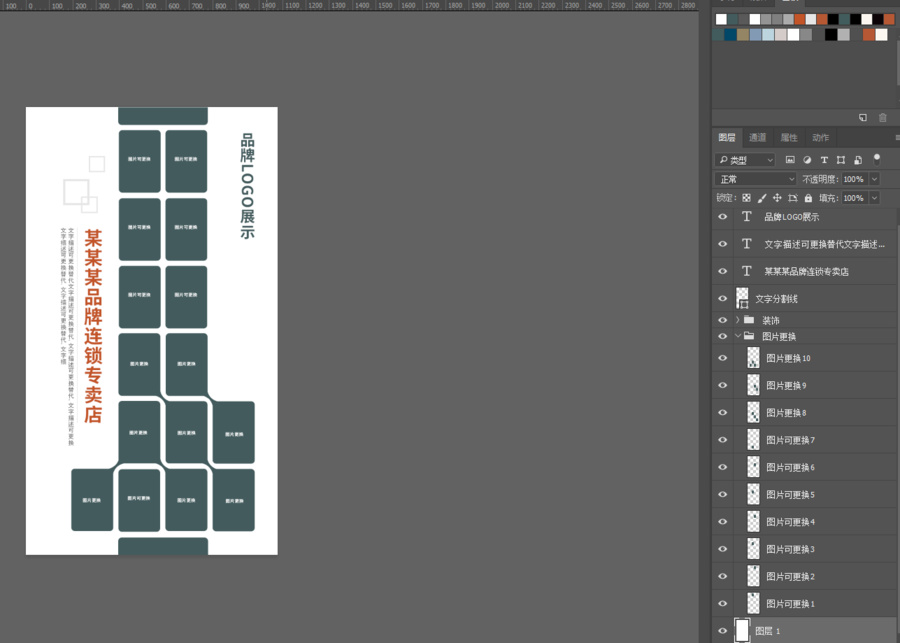This screenshot has width=900, height=643.
Task: Collapse the 图片更换 layer group
Action: click(738, 336)
